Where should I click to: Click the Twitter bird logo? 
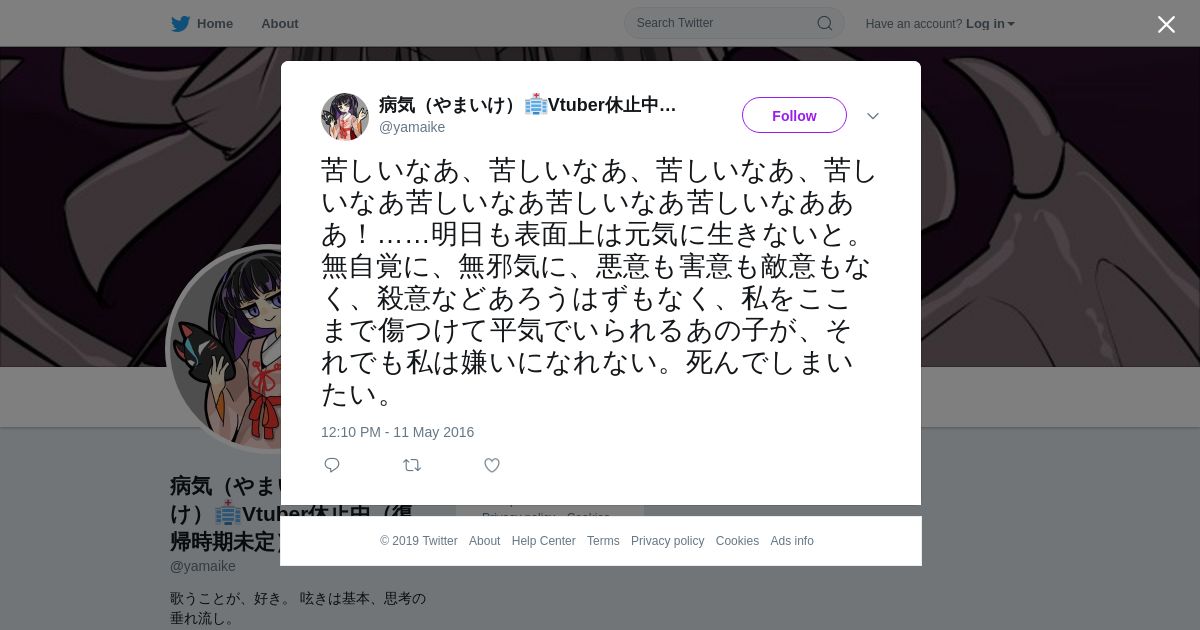(180, 24)
